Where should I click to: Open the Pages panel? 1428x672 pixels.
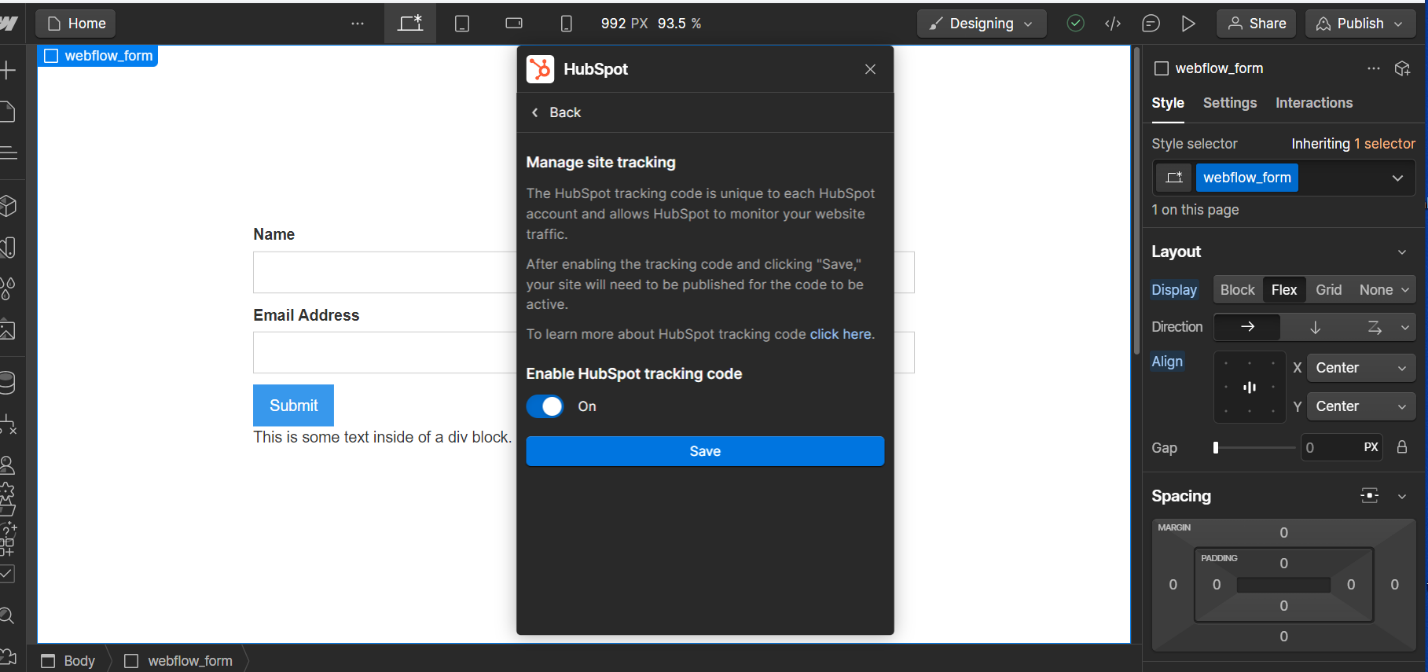(x=8, y=111)
